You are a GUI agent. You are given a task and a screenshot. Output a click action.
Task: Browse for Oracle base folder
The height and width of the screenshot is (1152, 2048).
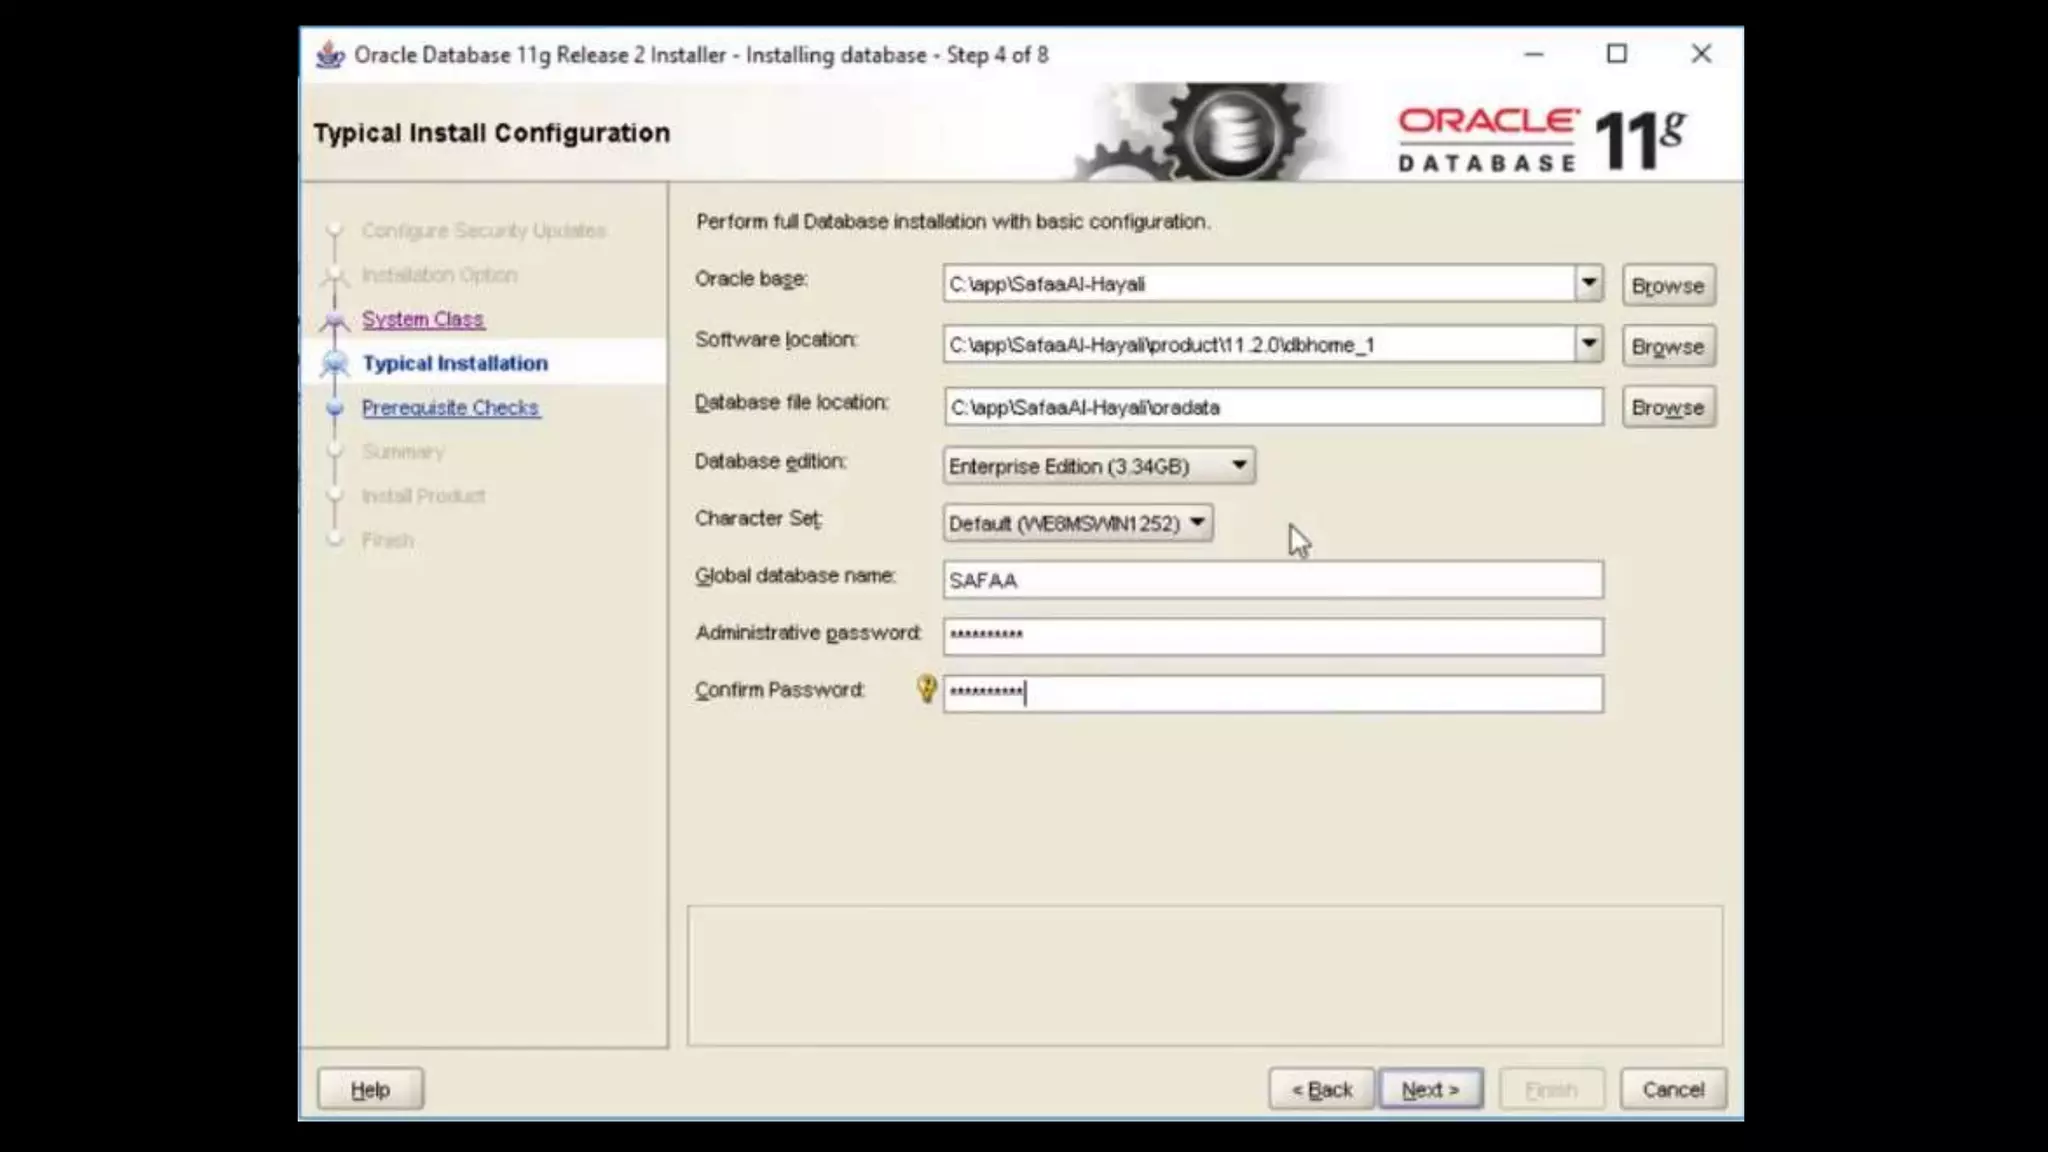(1667, 286)
